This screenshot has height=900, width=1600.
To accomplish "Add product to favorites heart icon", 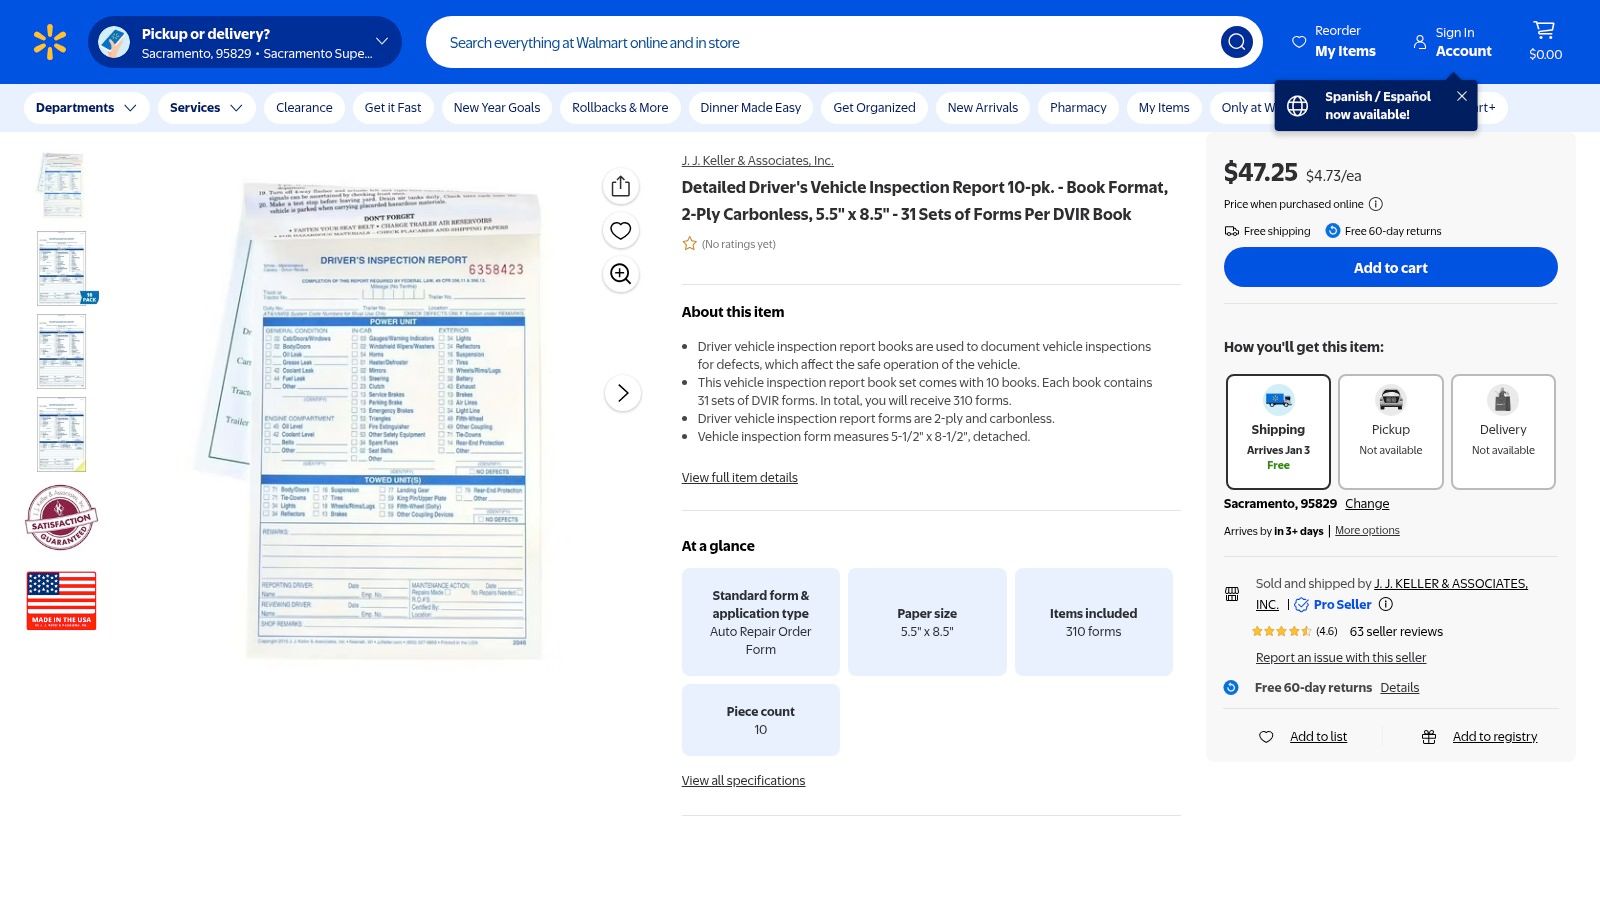I will (x=621, y=231).
